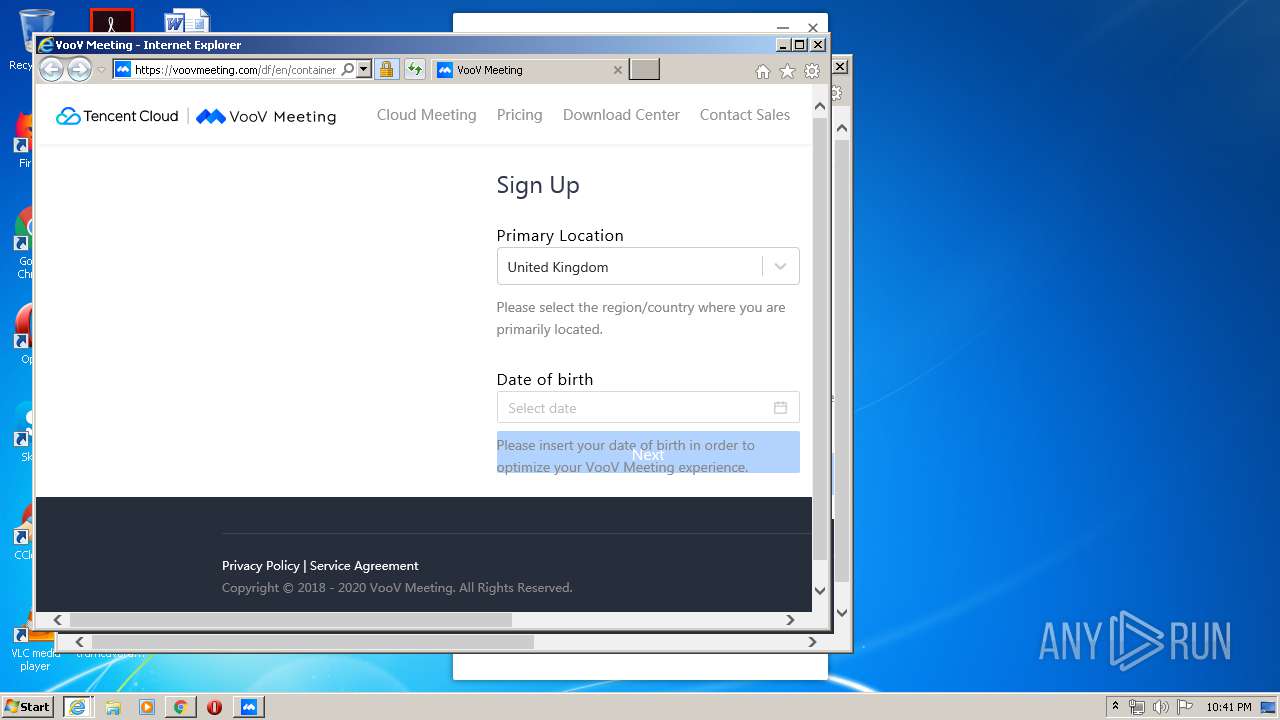Click the refresh page icon
Image resolution: width=1280 pixels, height=720 pixels.
coord(414,70)
